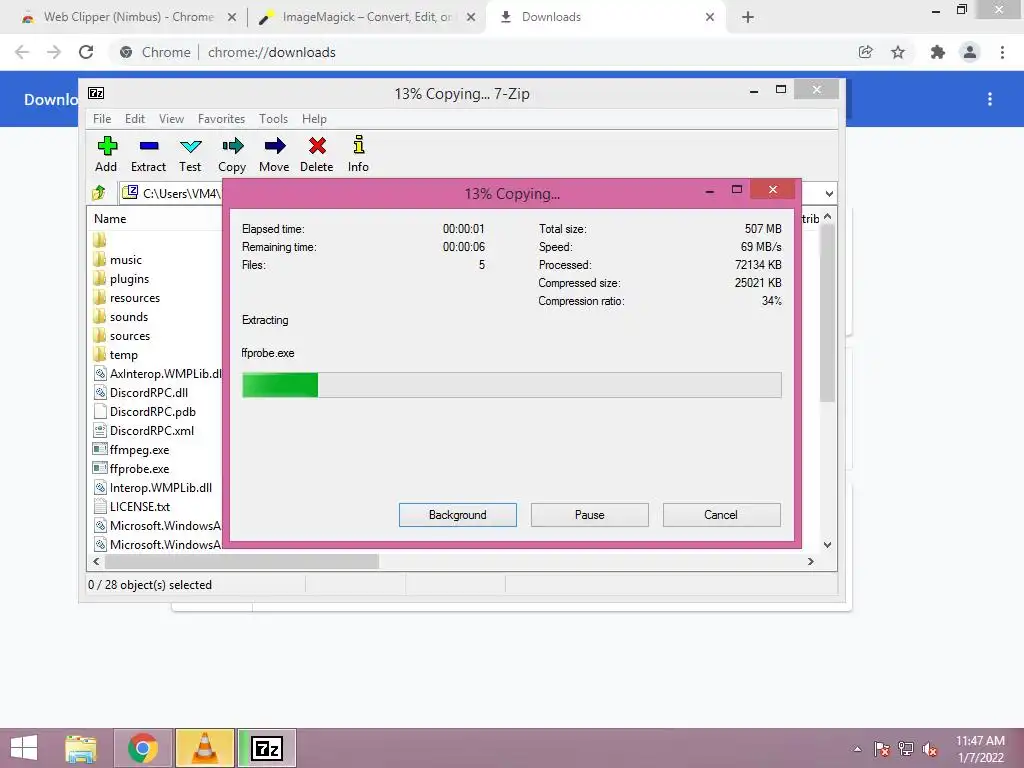The image size is (1024, 768).
Task: Open the Chrome profile avatar
Action: 970,52
